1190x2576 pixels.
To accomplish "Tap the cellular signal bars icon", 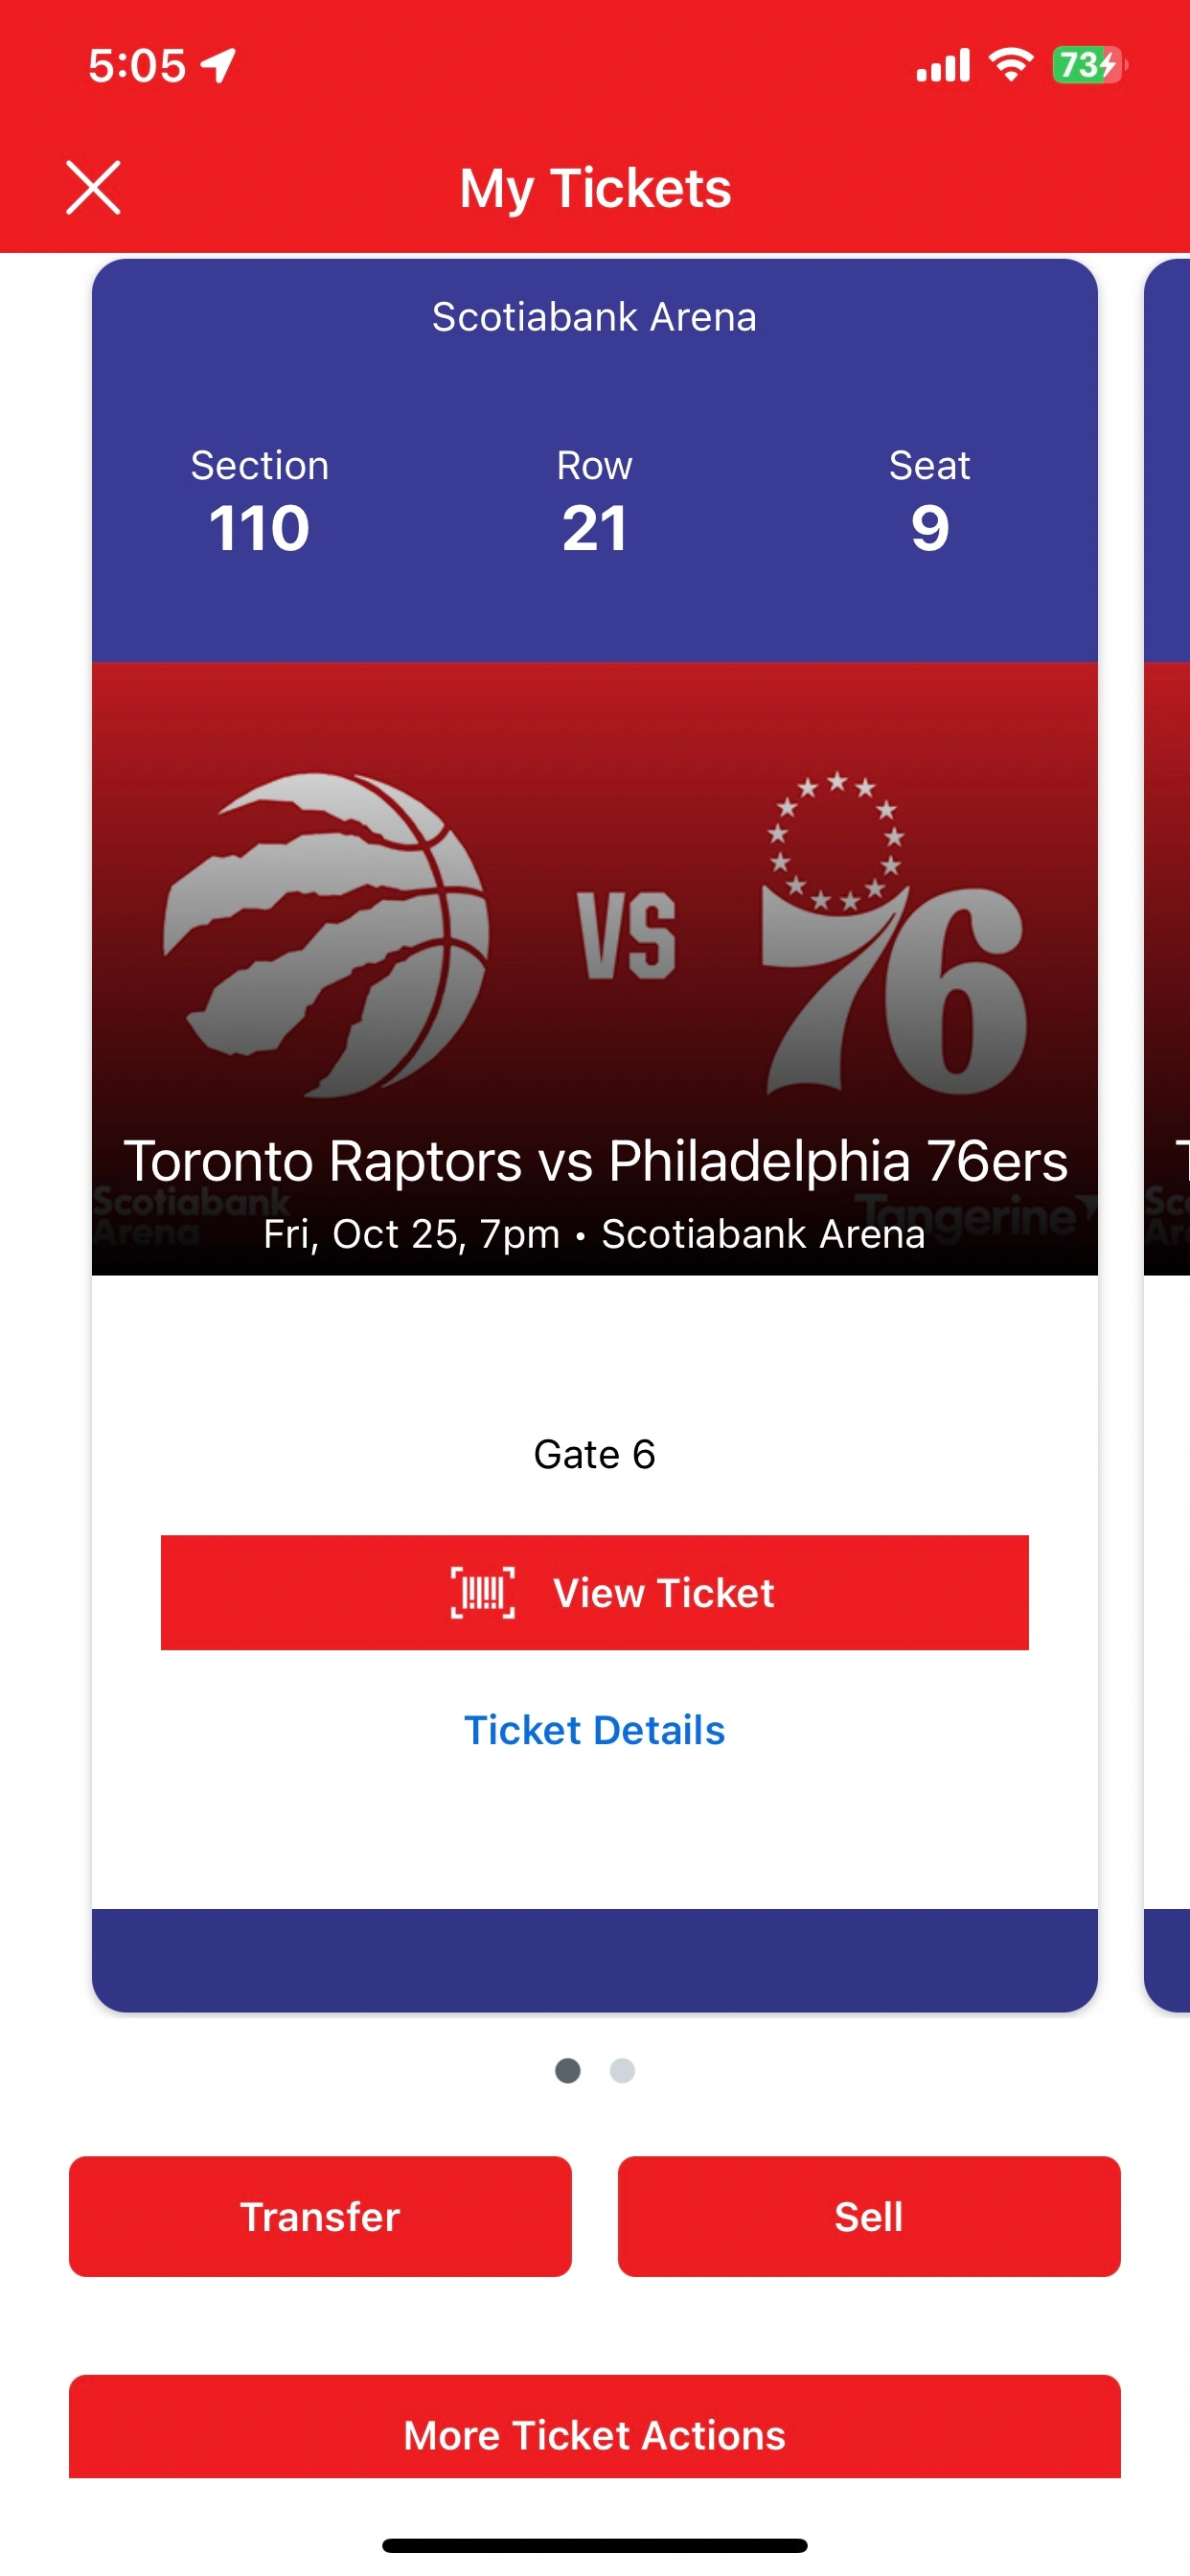I will coord(943,66).
